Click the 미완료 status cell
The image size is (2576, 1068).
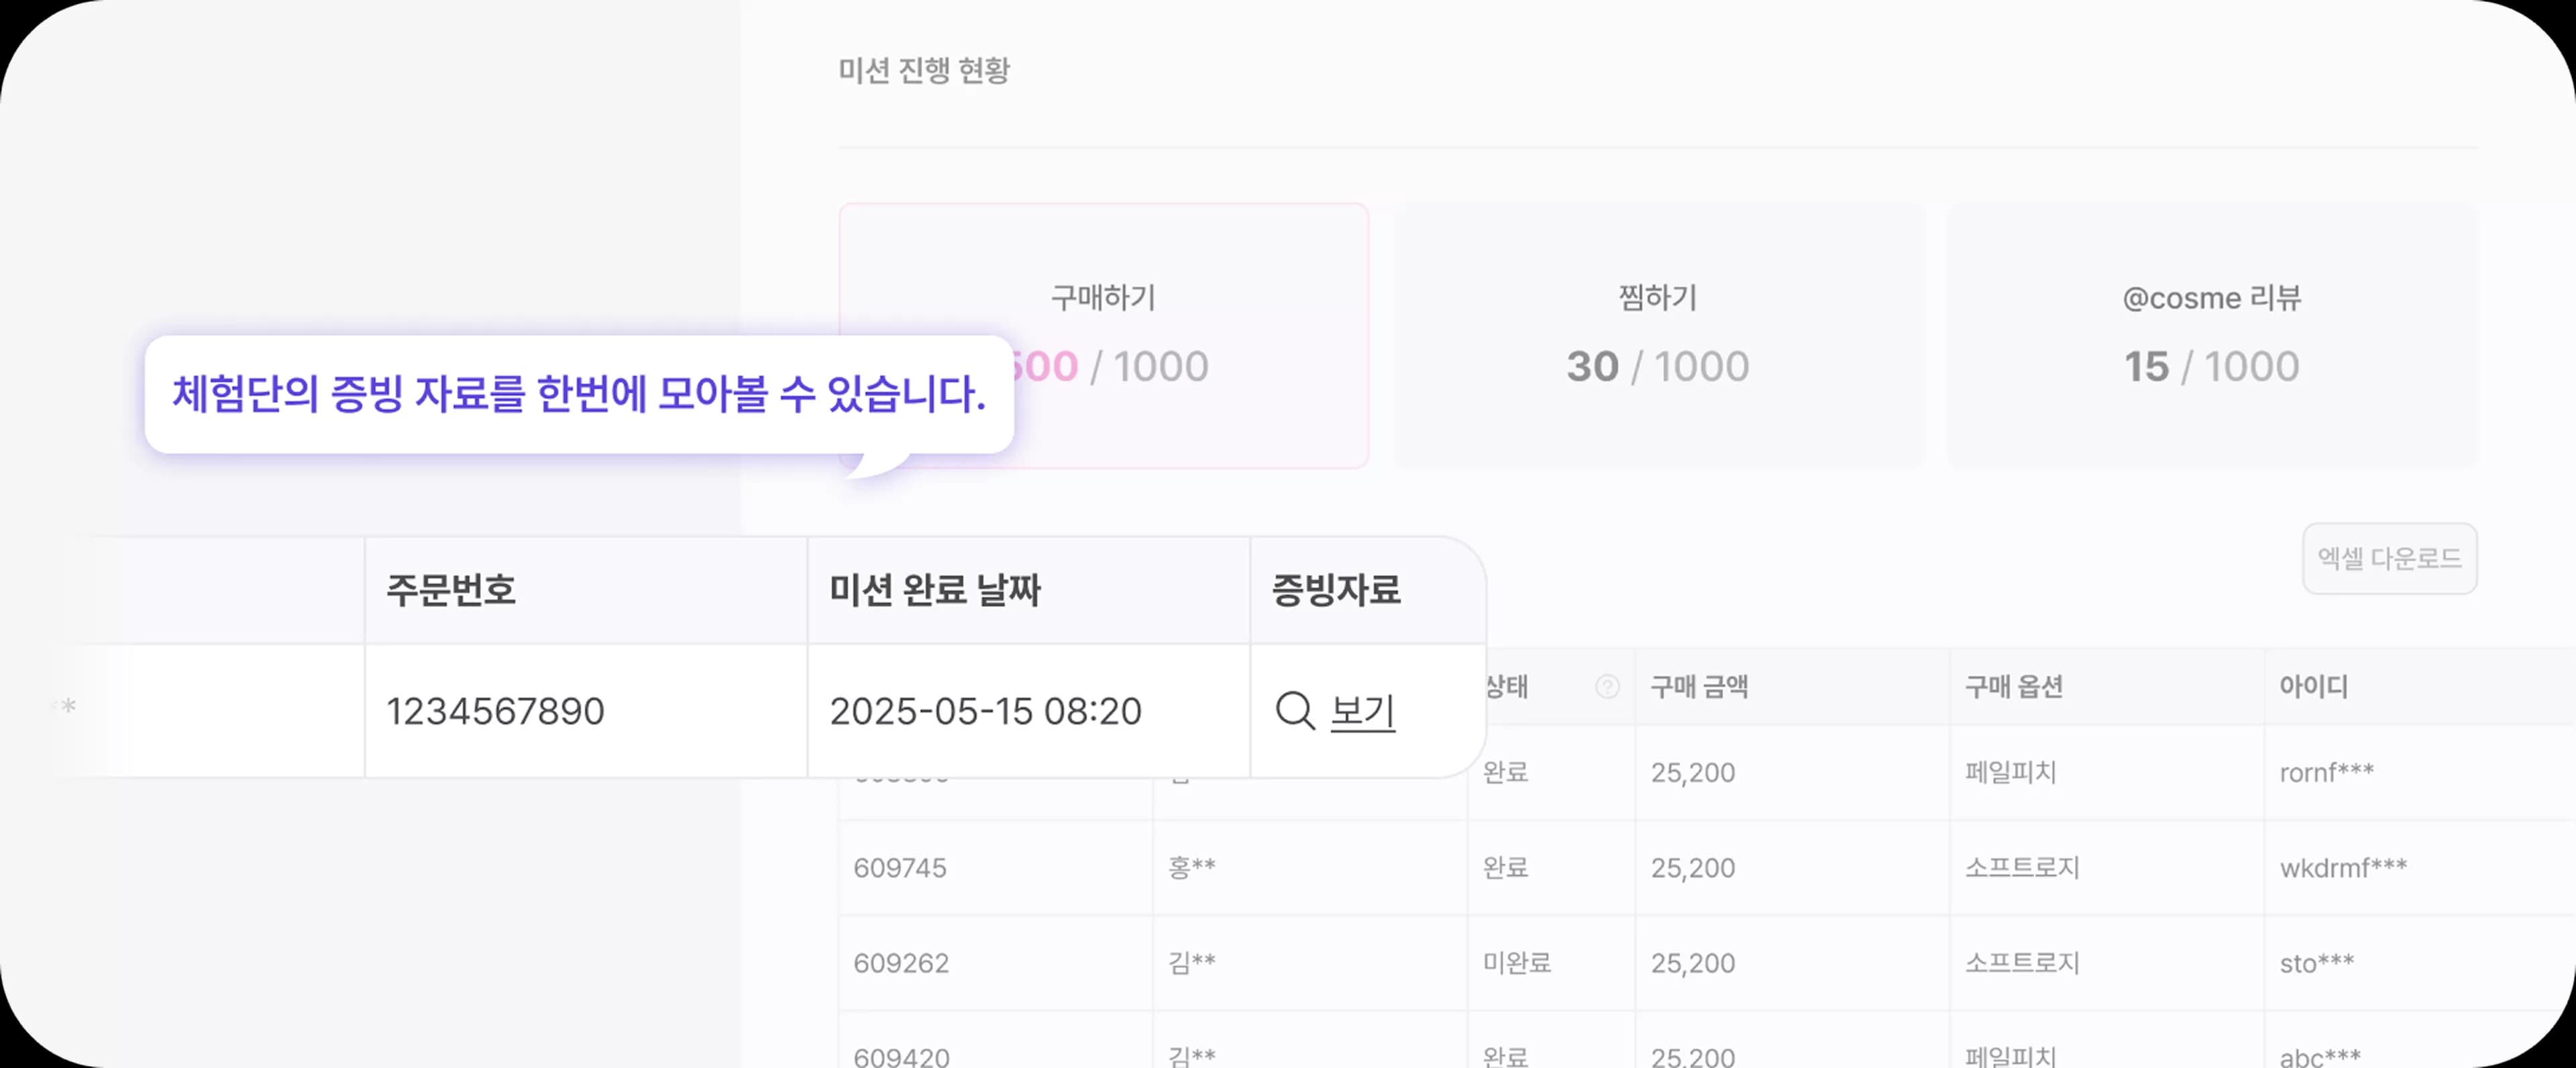1517,963
